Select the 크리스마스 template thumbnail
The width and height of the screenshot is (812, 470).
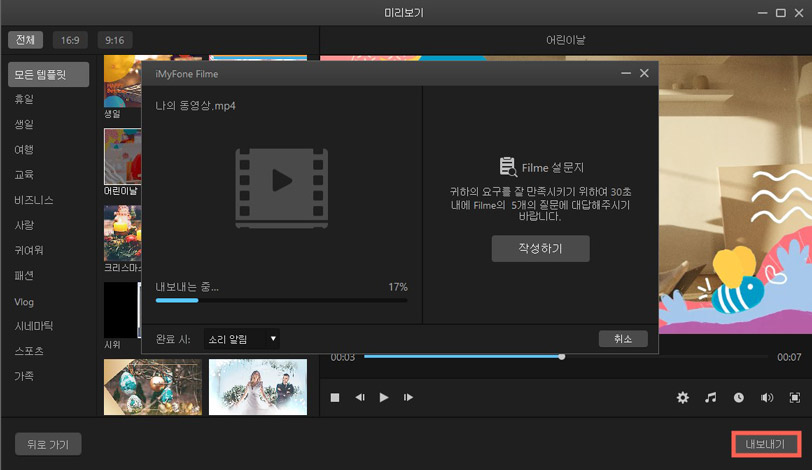point(123,233)
